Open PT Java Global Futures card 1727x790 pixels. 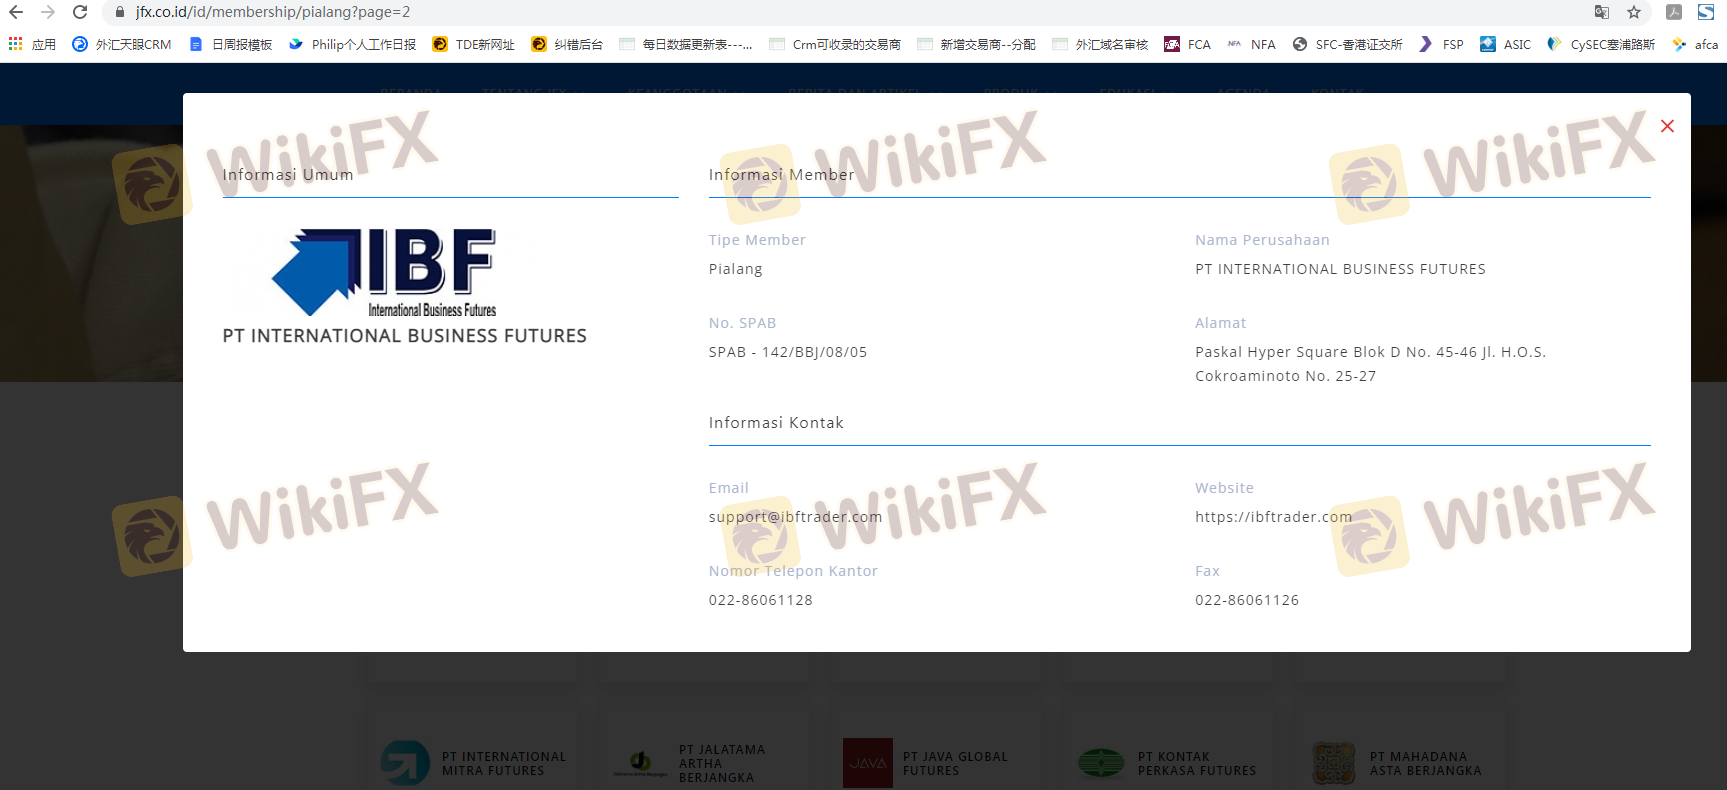937,764
